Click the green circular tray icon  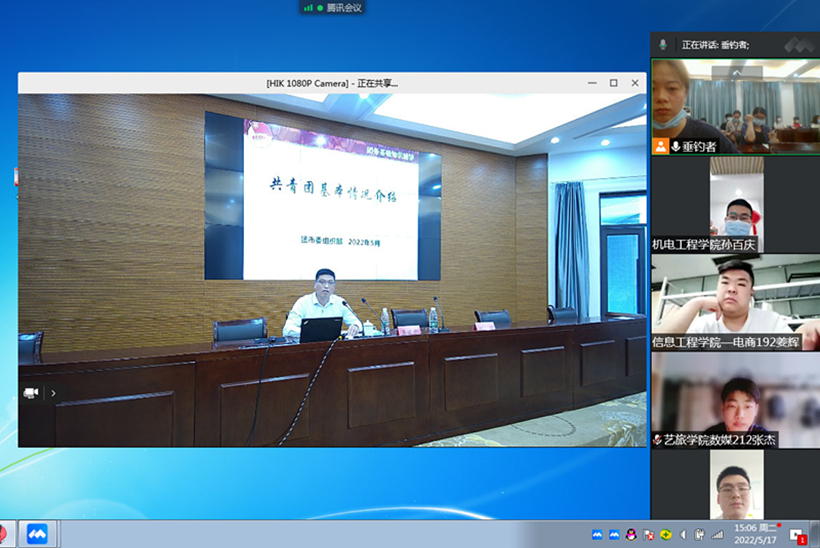pos(665,534)
